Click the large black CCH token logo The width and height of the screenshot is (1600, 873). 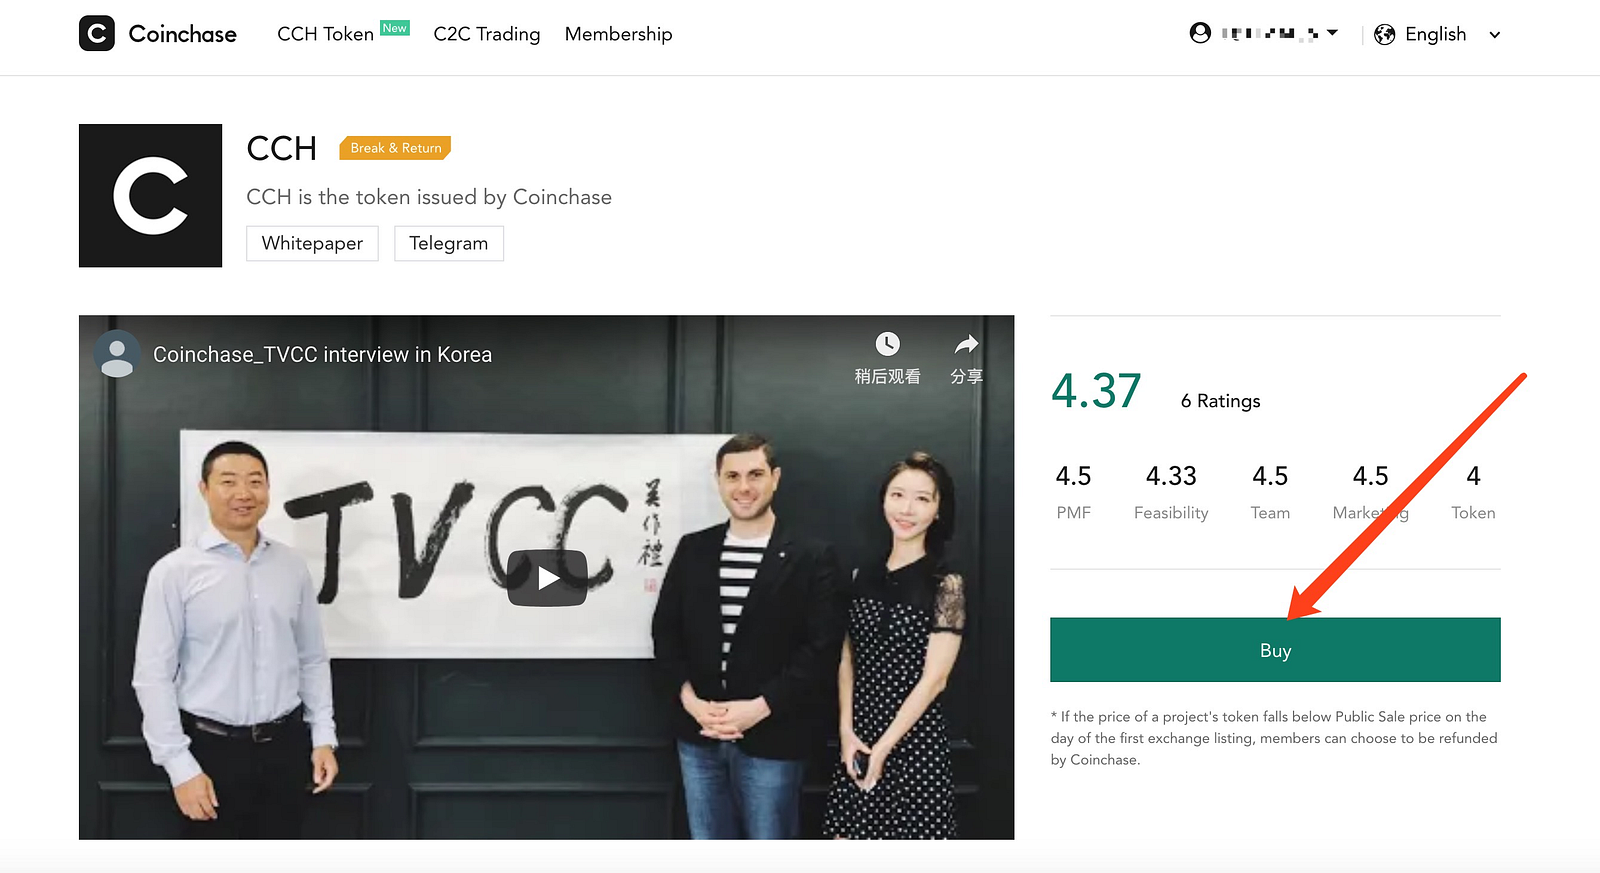point(150,195)
